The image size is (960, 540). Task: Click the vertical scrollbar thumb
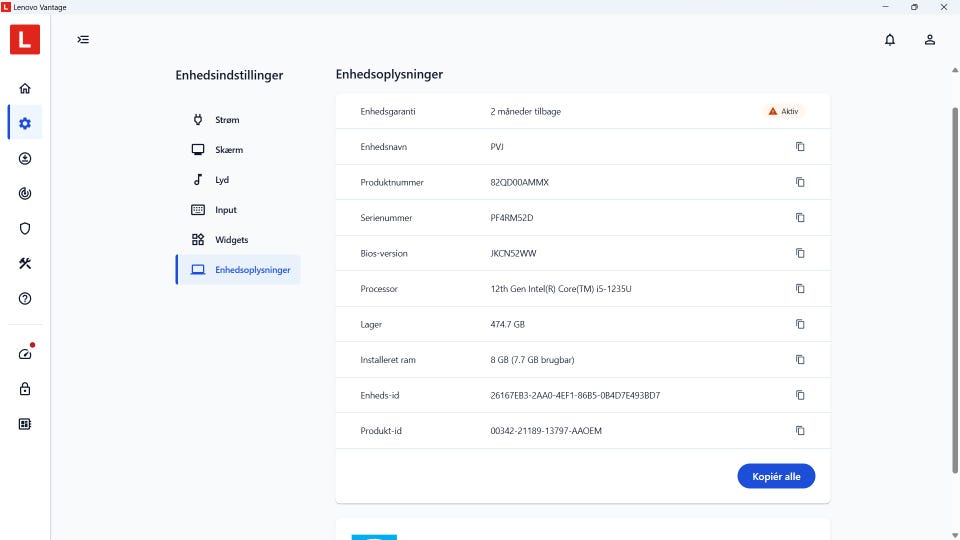tap(954, 290)
